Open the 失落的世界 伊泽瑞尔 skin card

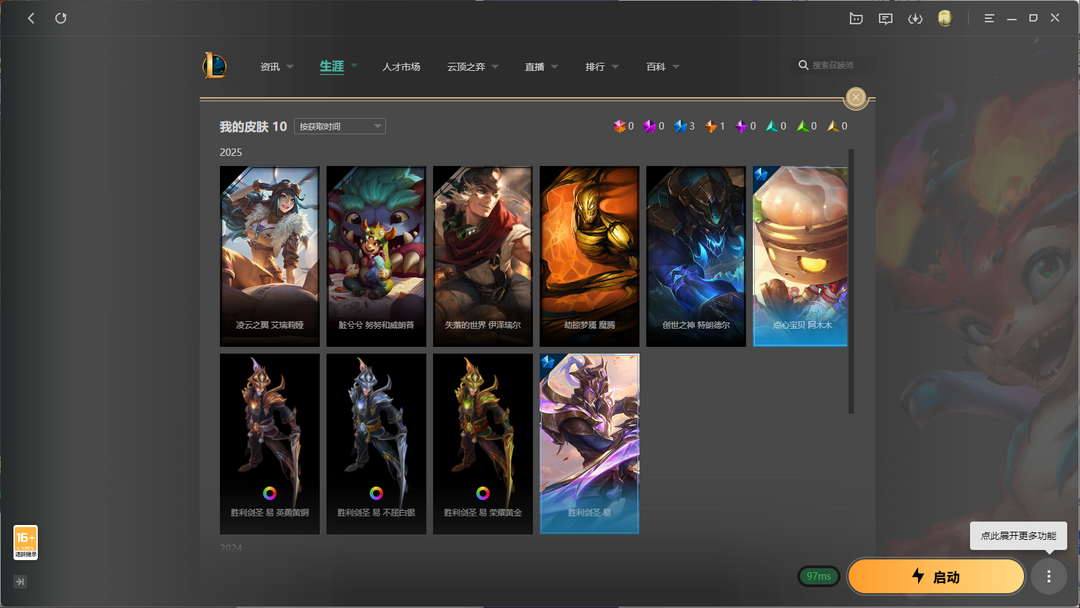tap(483, 256)
